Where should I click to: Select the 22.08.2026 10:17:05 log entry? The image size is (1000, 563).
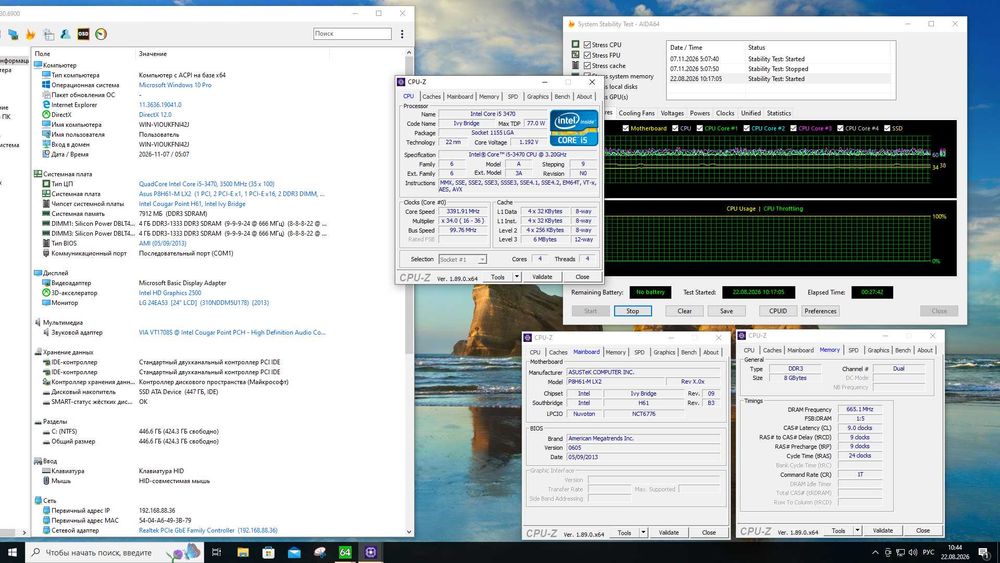(778, 79)
